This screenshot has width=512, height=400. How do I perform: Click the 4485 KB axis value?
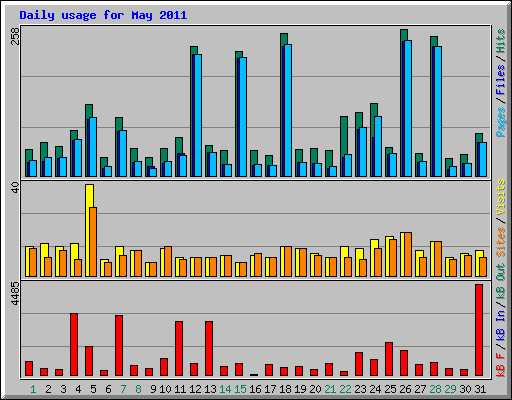click(15, 294)
